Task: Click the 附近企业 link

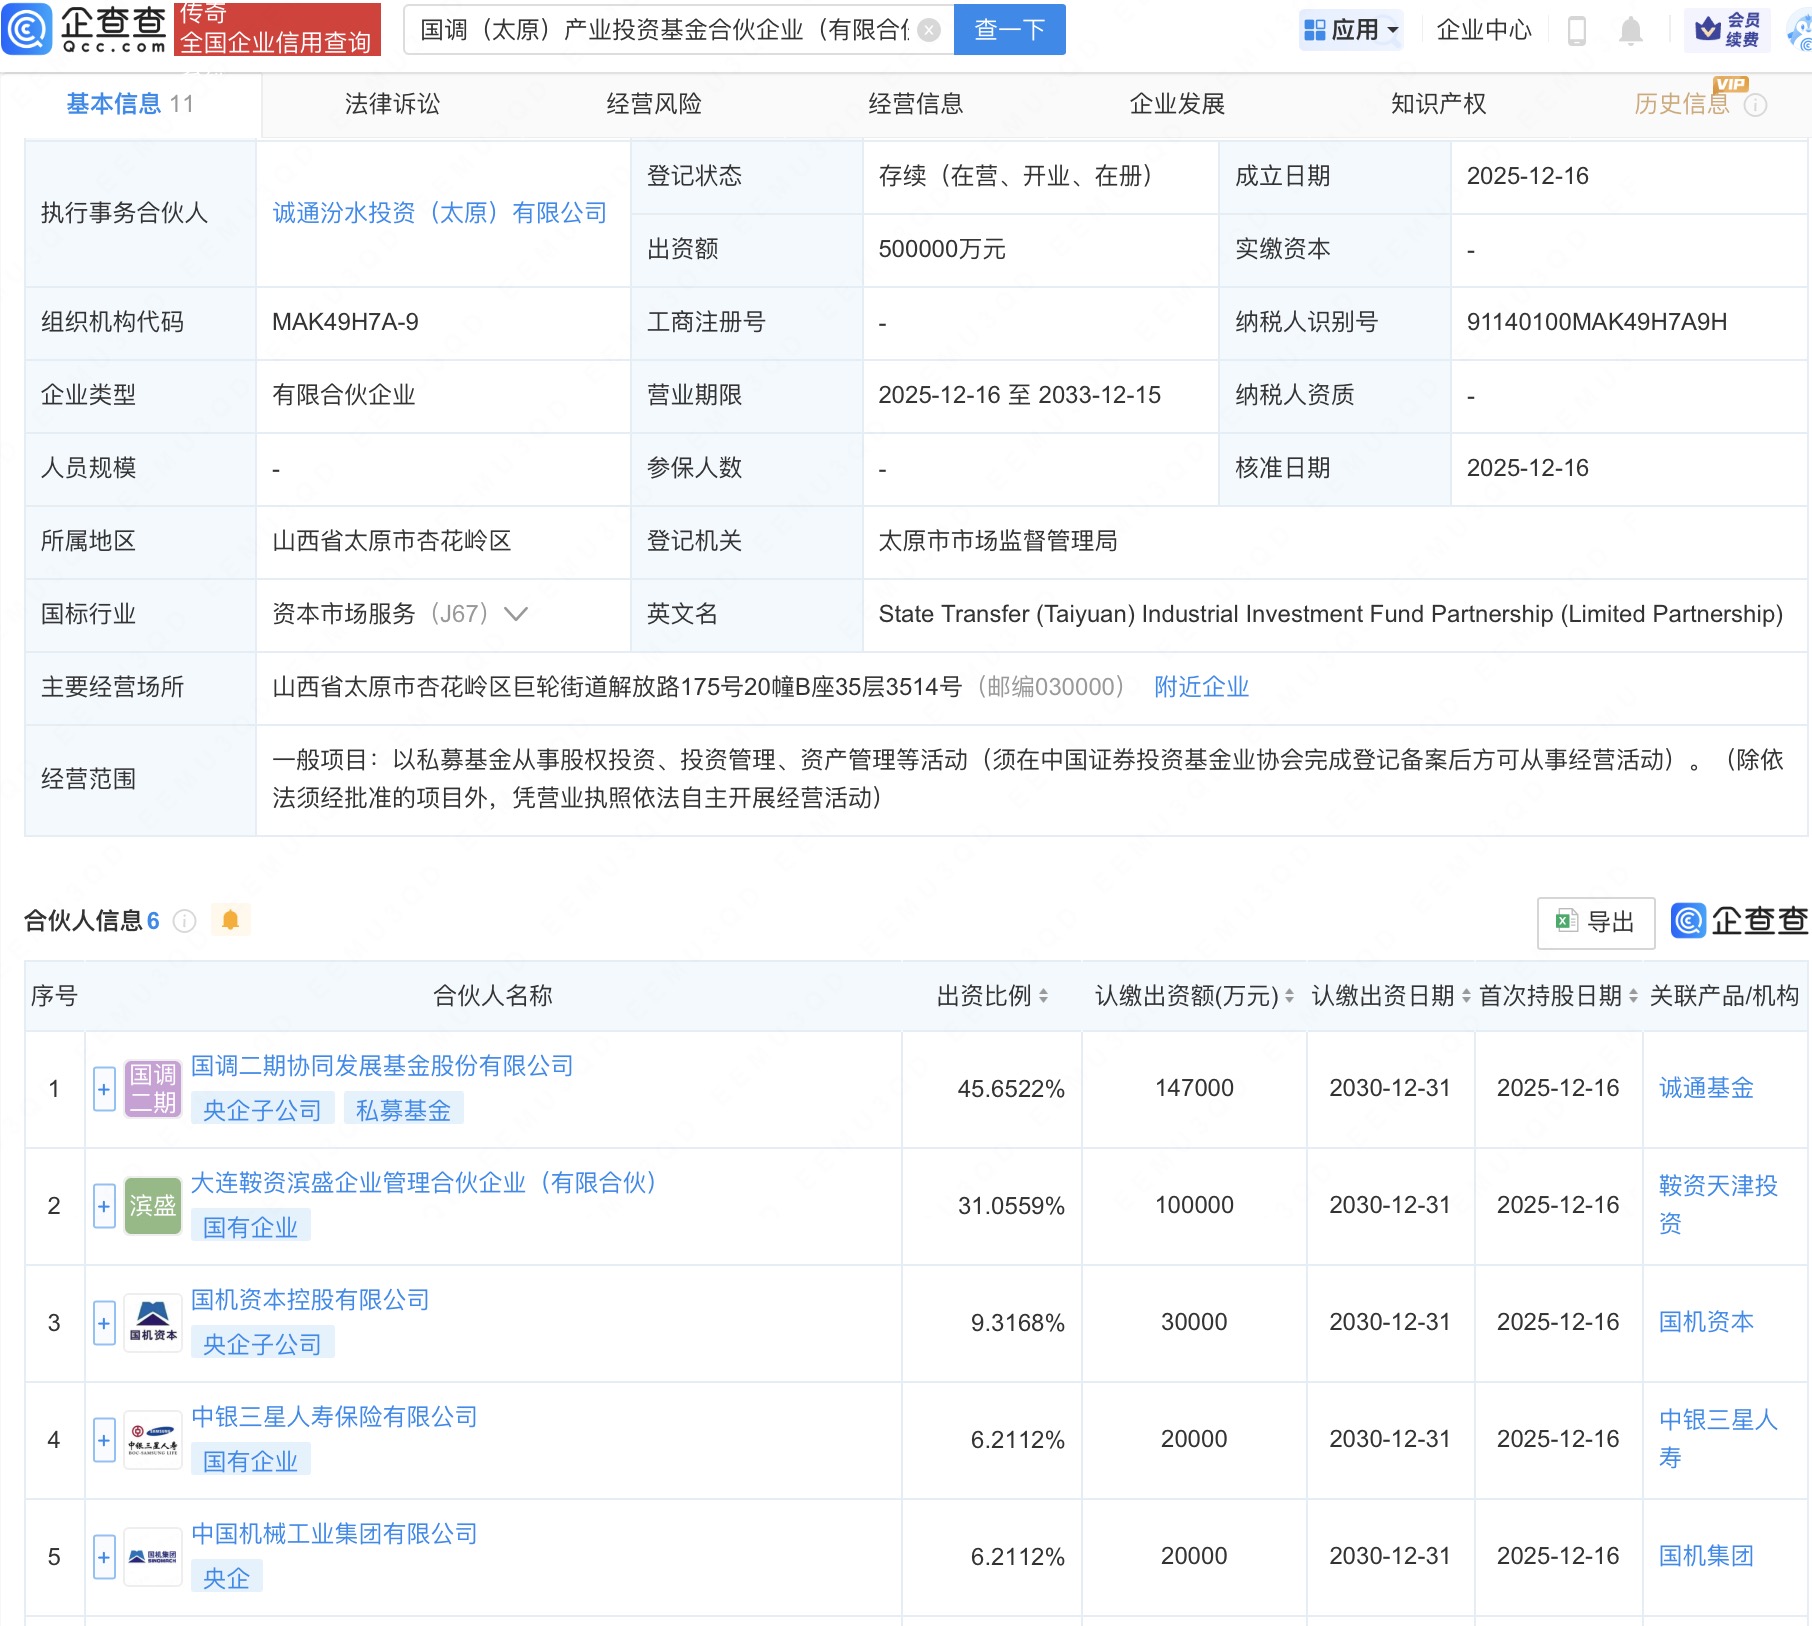Action: coord(1201,687)
